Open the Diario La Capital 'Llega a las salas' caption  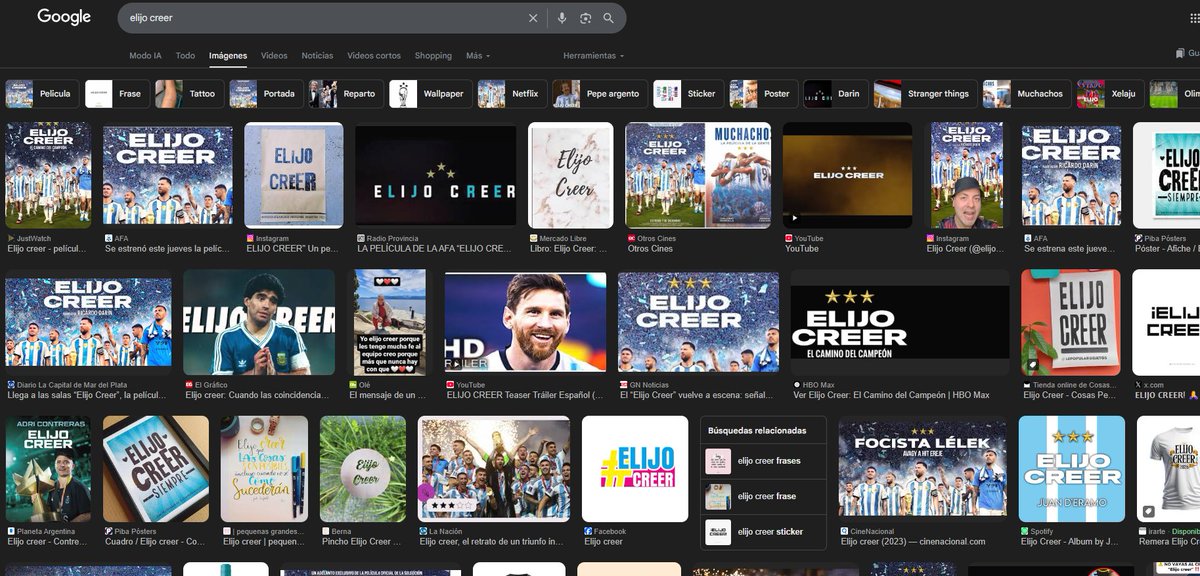(x=88, y=395)
